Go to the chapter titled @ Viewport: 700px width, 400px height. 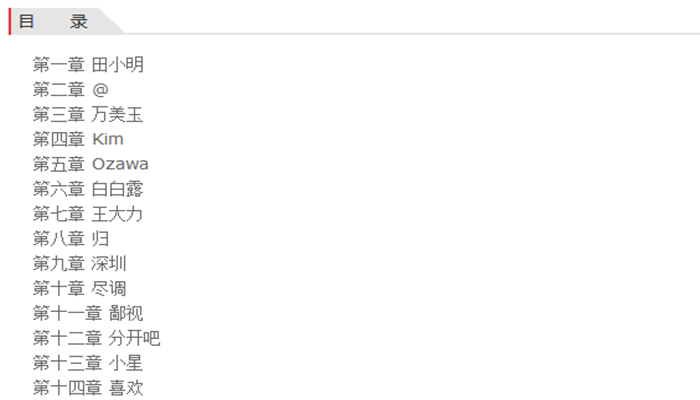tap(100, 90)
